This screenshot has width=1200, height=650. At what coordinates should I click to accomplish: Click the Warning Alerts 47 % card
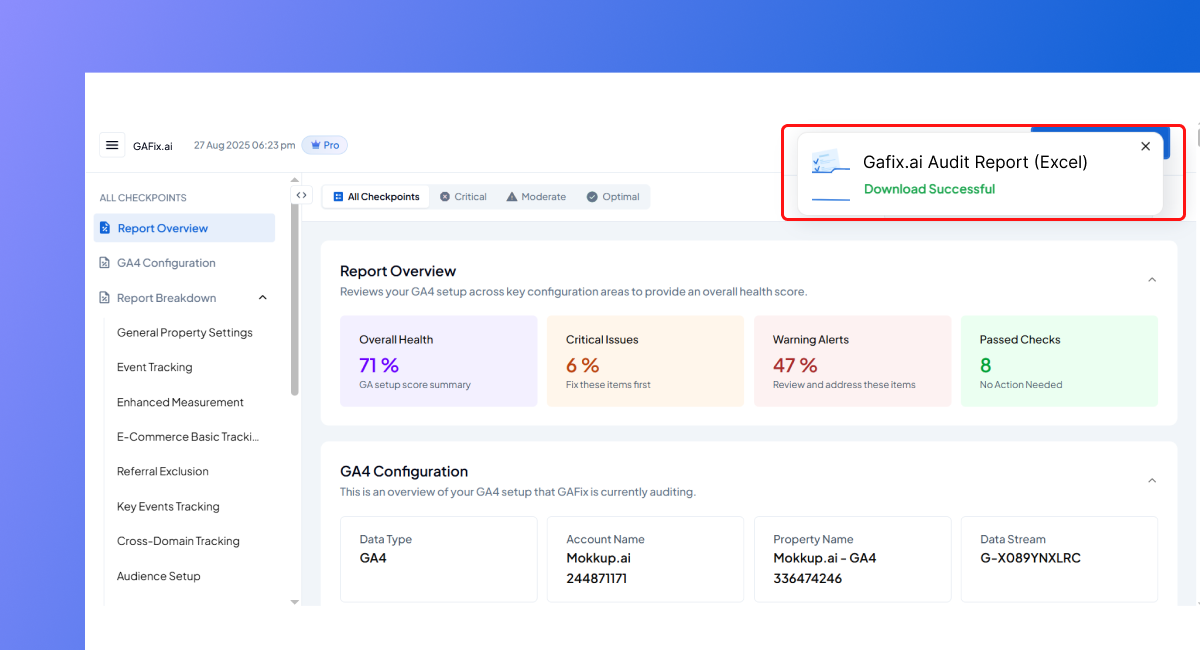852,361
